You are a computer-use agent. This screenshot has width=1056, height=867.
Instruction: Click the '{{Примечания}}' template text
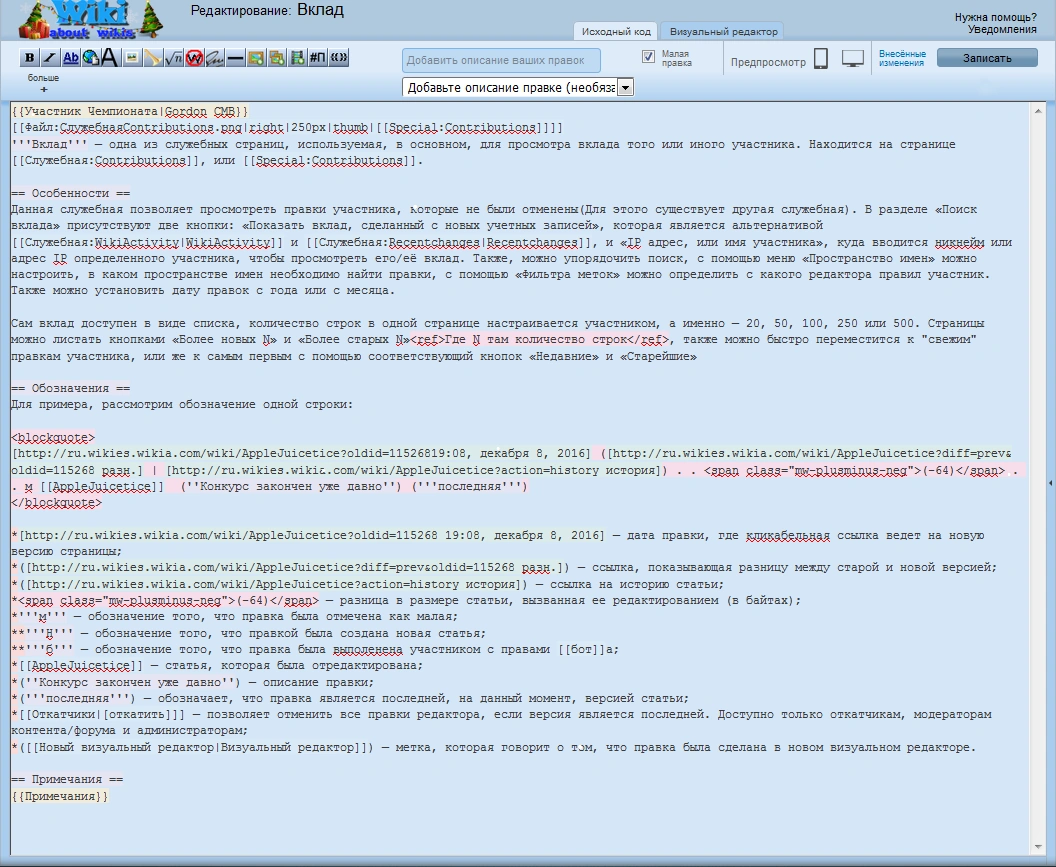[60, 796]
